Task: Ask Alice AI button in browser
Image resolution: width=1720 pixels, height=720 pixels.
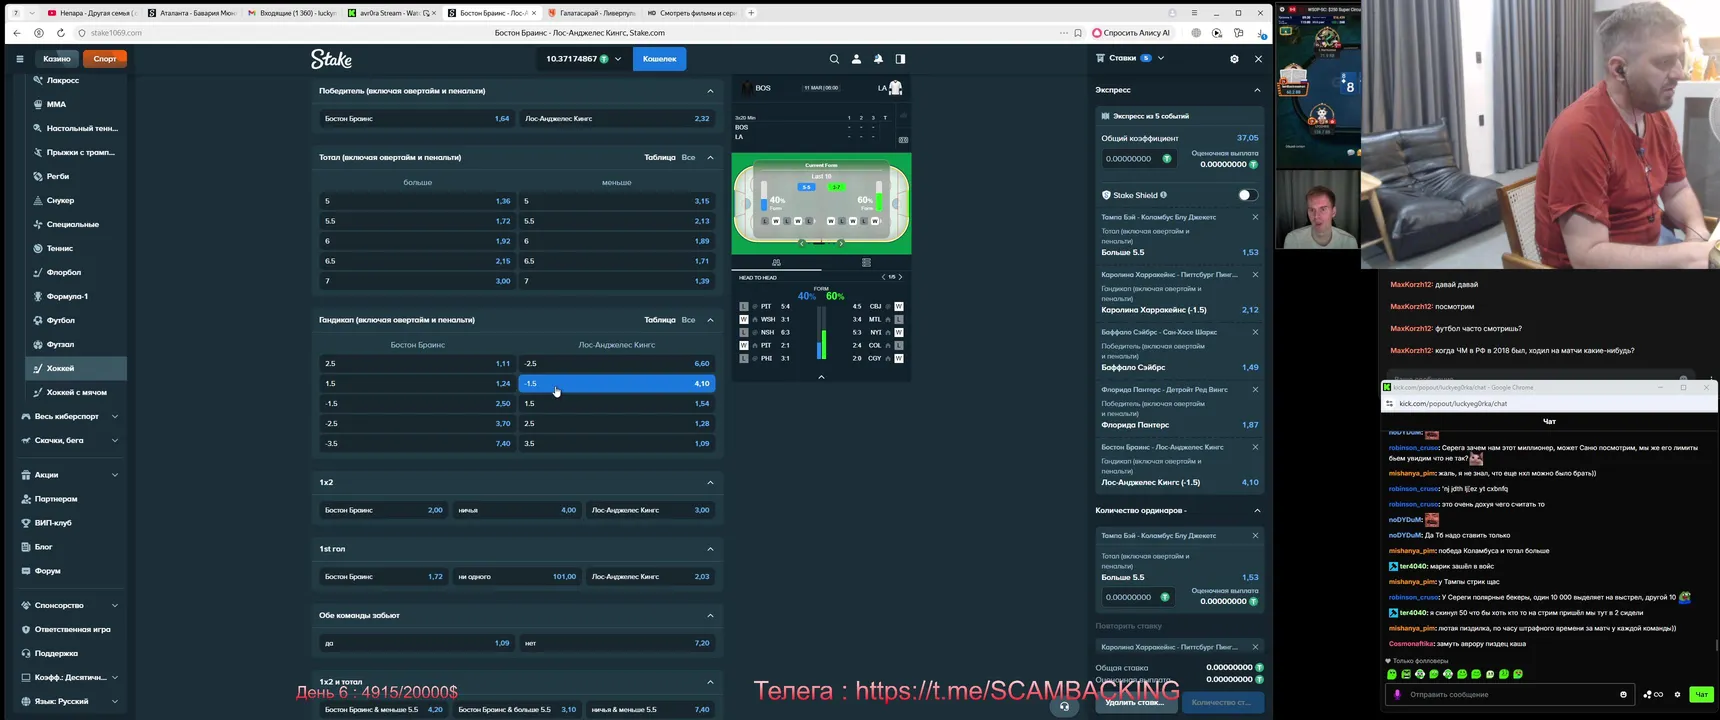Action: pyautogui.click(x=1132, y=33)
